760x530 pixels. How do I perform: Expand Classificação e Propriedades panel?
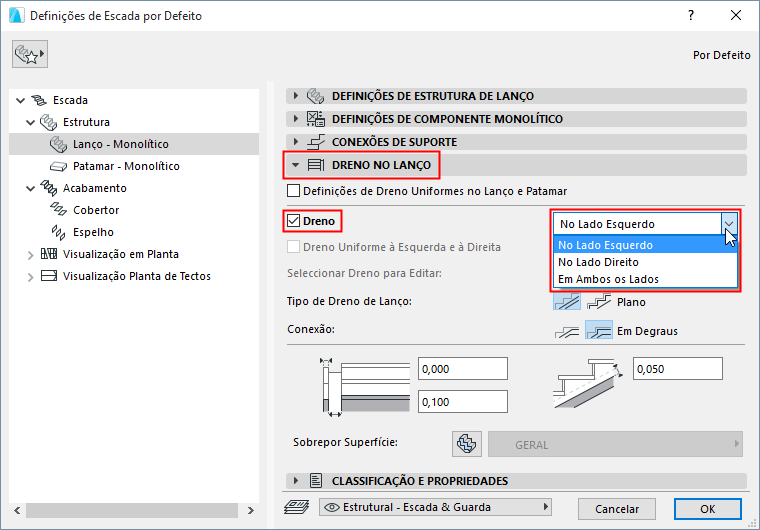(x=295, y=481)
